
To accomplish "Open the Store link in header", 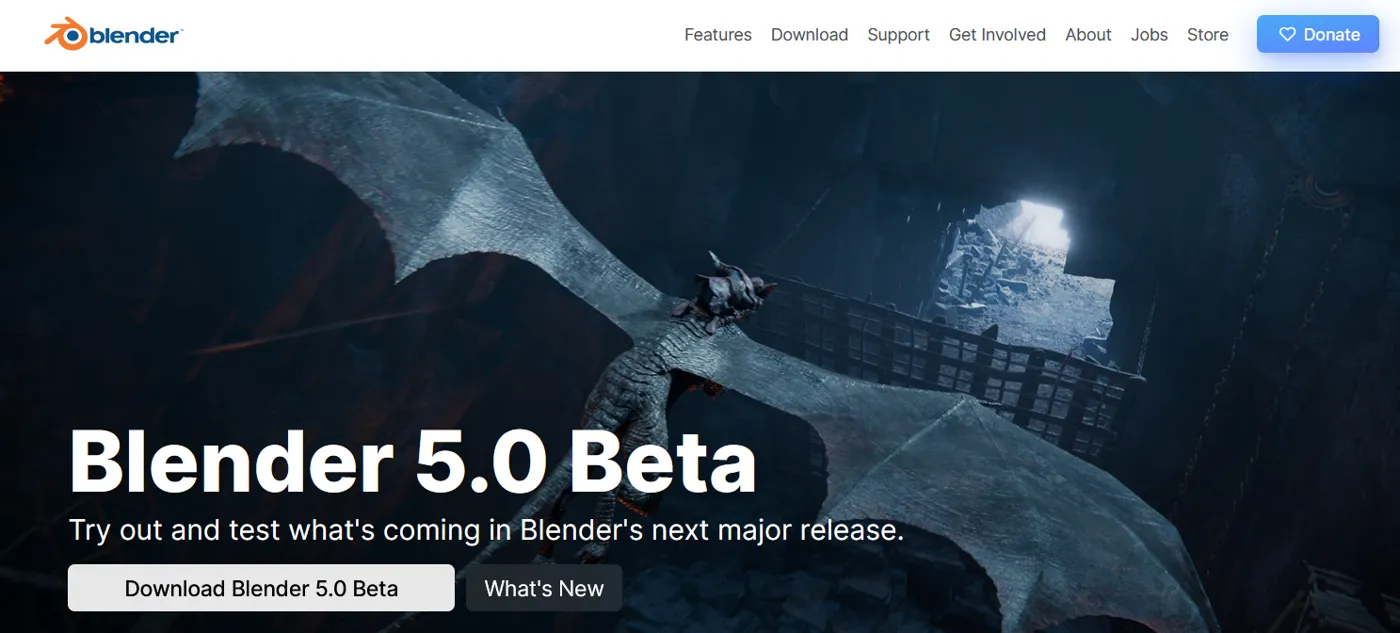I will pos(1207,34).
